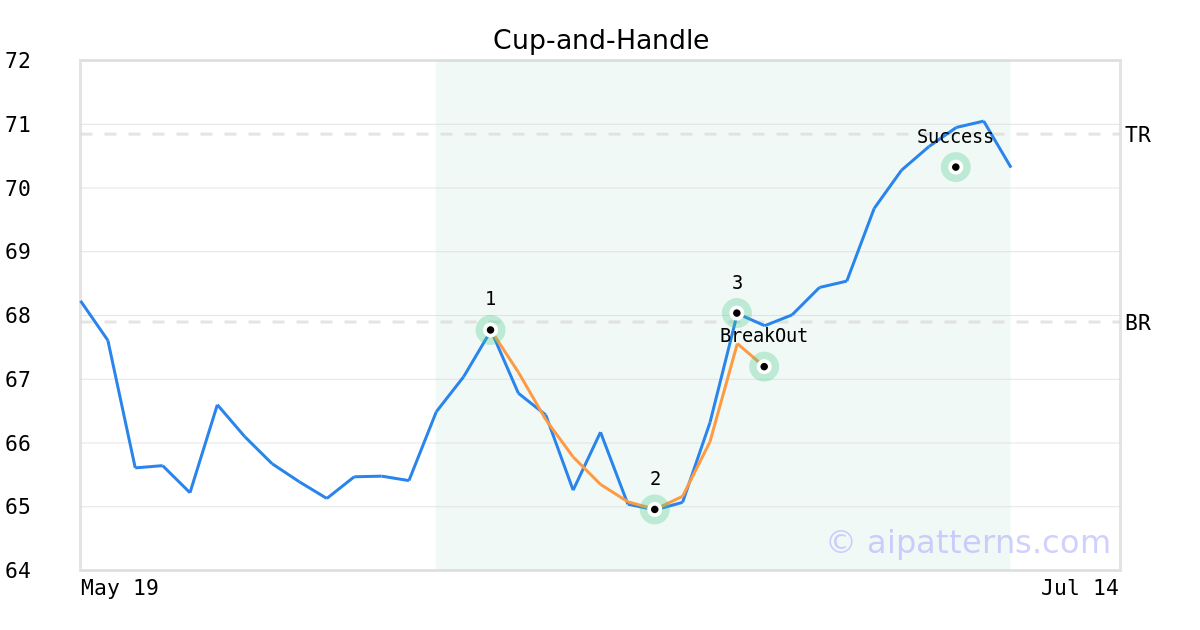This screenshot has height=630, width=1200.
Task: Select the BreakOut marker circle
Action: click(764, 367)
